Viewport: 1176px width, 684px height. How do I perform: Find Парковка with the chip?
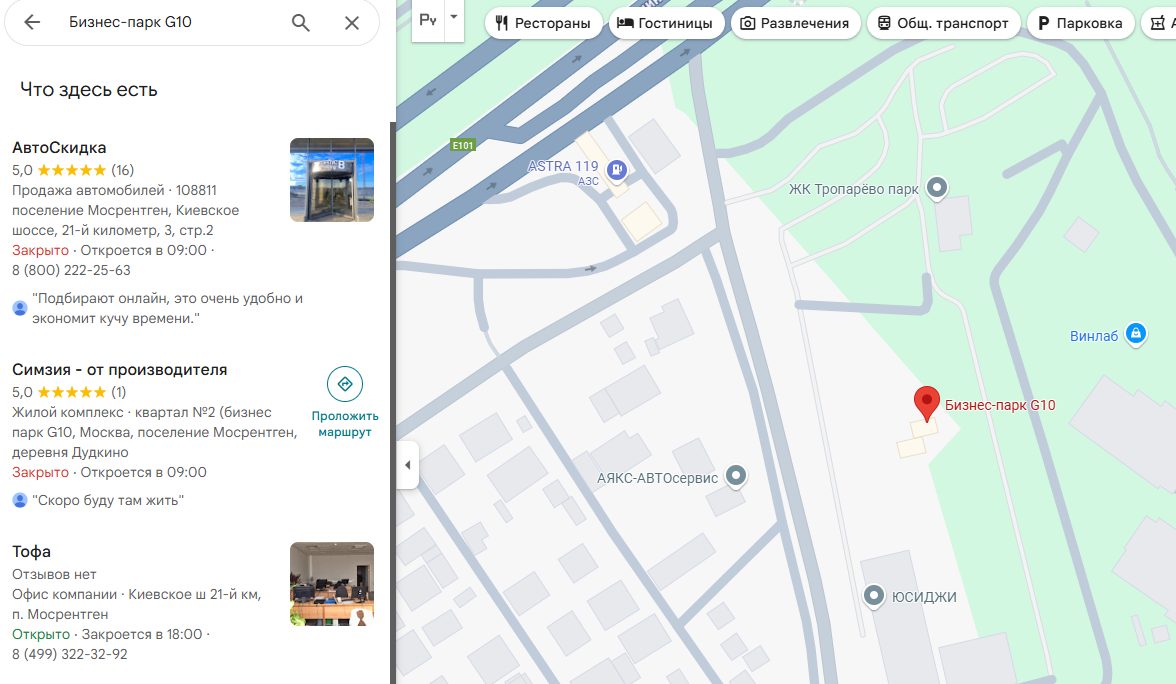(1080, 23)
